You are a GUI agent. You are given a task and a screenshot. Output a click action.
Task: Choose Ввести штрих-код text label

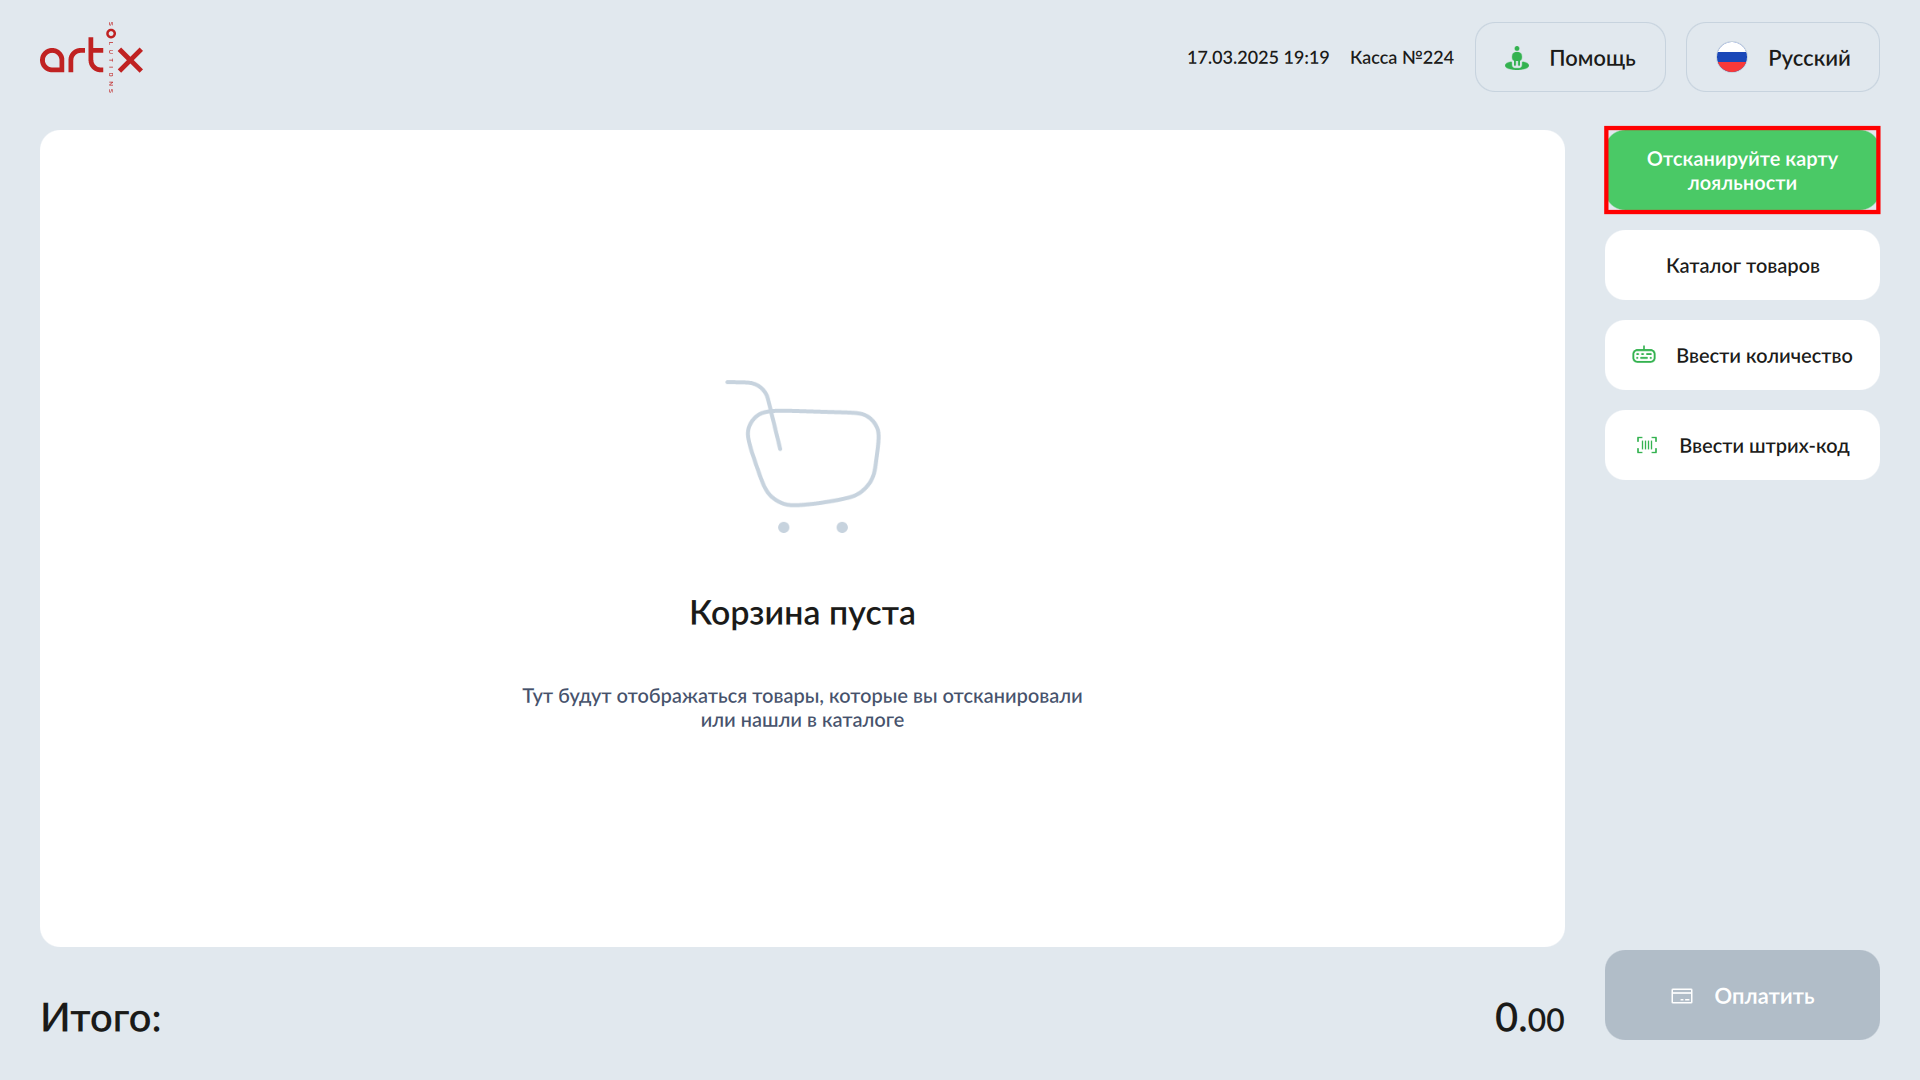coord(1764,446)
